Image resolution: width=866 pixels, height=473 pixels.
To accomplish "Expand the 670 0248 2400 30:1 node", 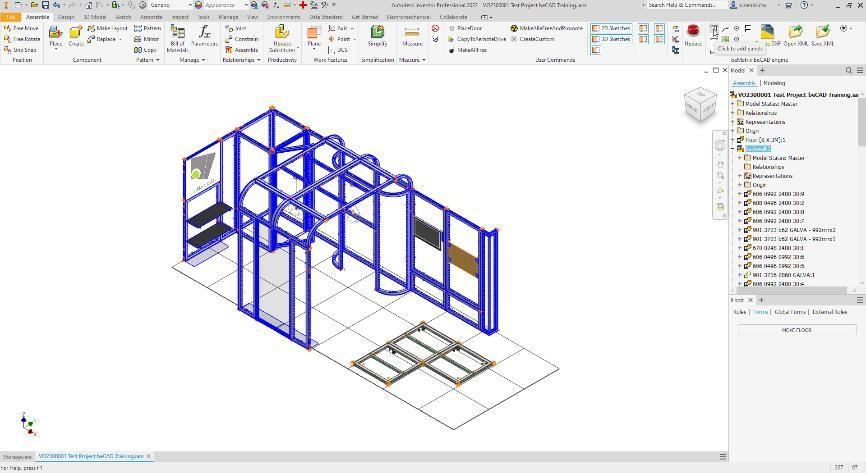I will tap(740, 248).
